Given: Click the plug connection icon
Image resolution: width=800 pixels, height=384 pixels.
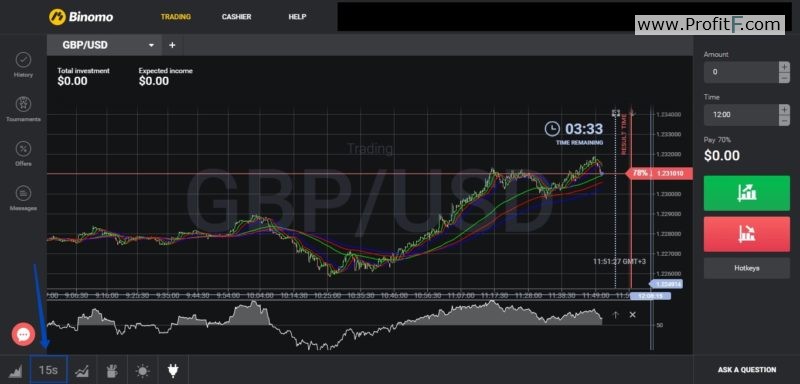Looking at the screenshot, I should (173, 370).
